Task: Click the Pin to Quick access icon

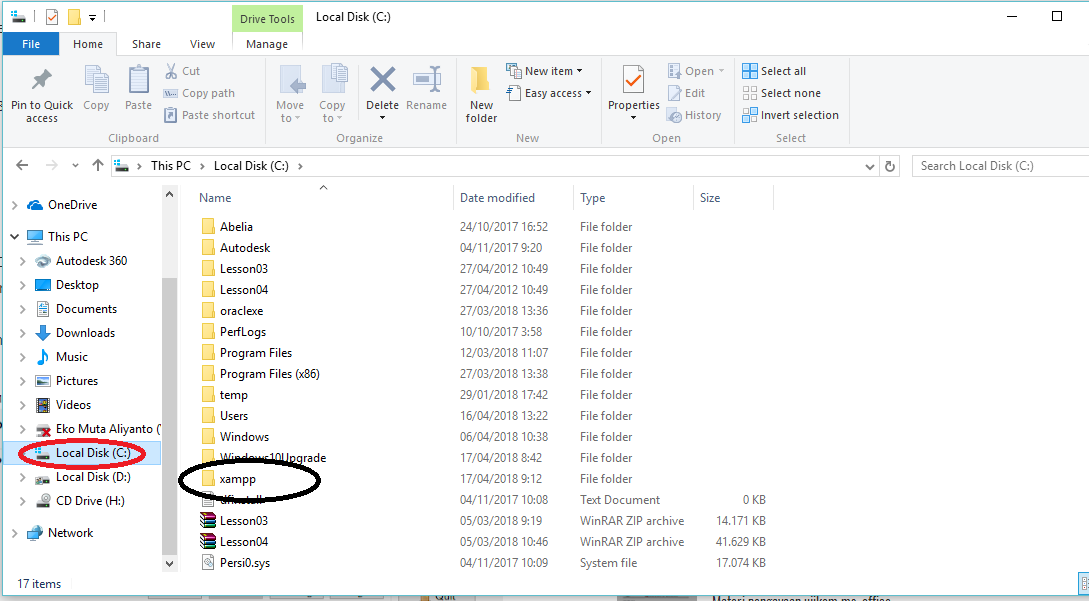Action: click(x=41, y=92)
